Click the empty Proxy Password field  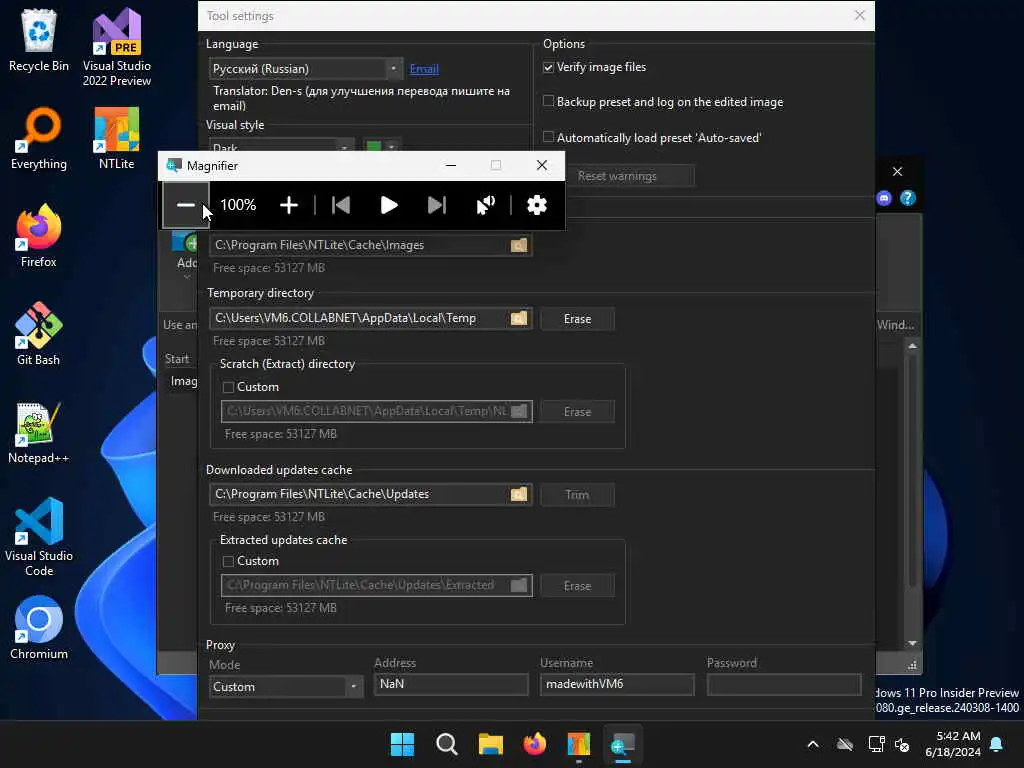(784, 684)
